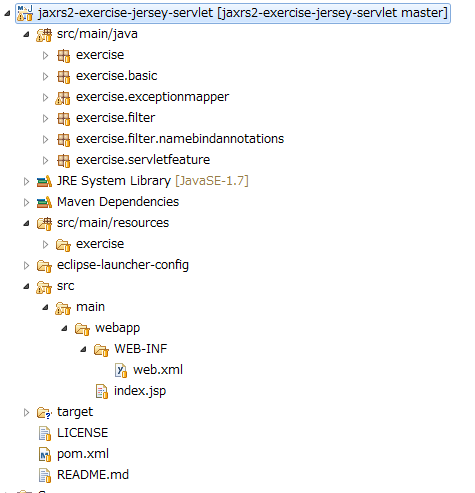Collapse the webapp folder node
This screenshot has height=493, width=475.
click(64, 329)
